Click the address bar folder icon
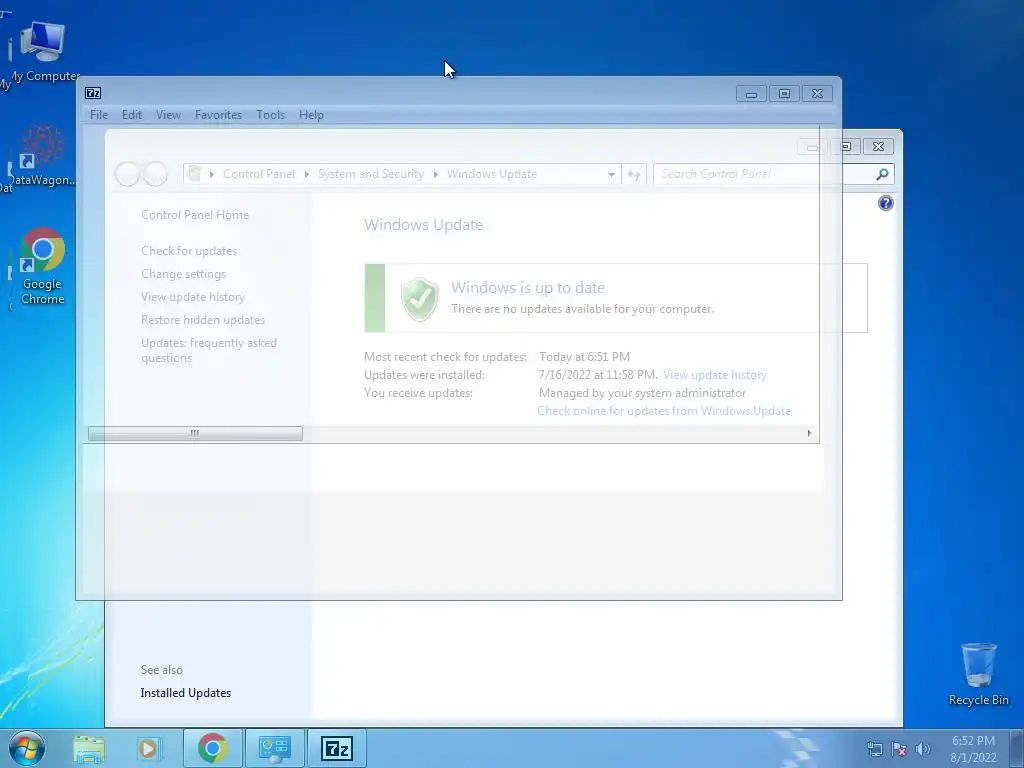 point(194,174)
